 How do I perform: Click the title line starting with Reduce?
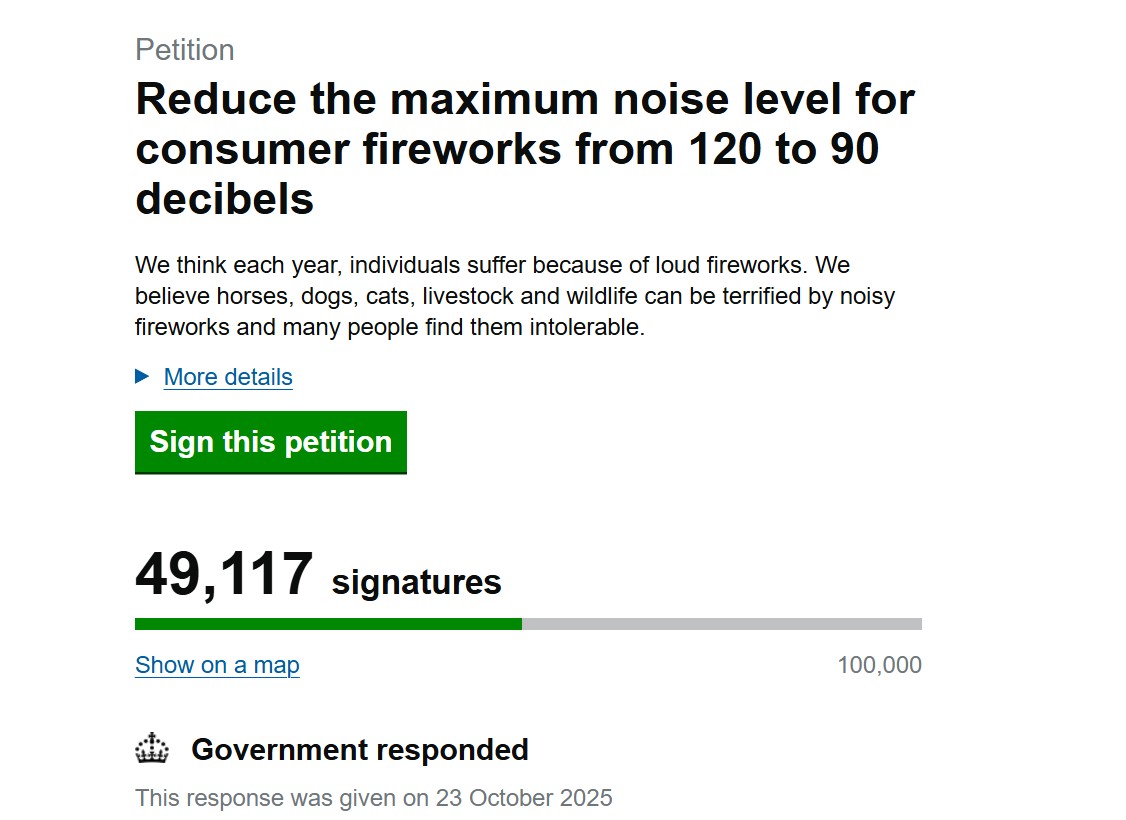pyautogui.click(x=525, y=99)
